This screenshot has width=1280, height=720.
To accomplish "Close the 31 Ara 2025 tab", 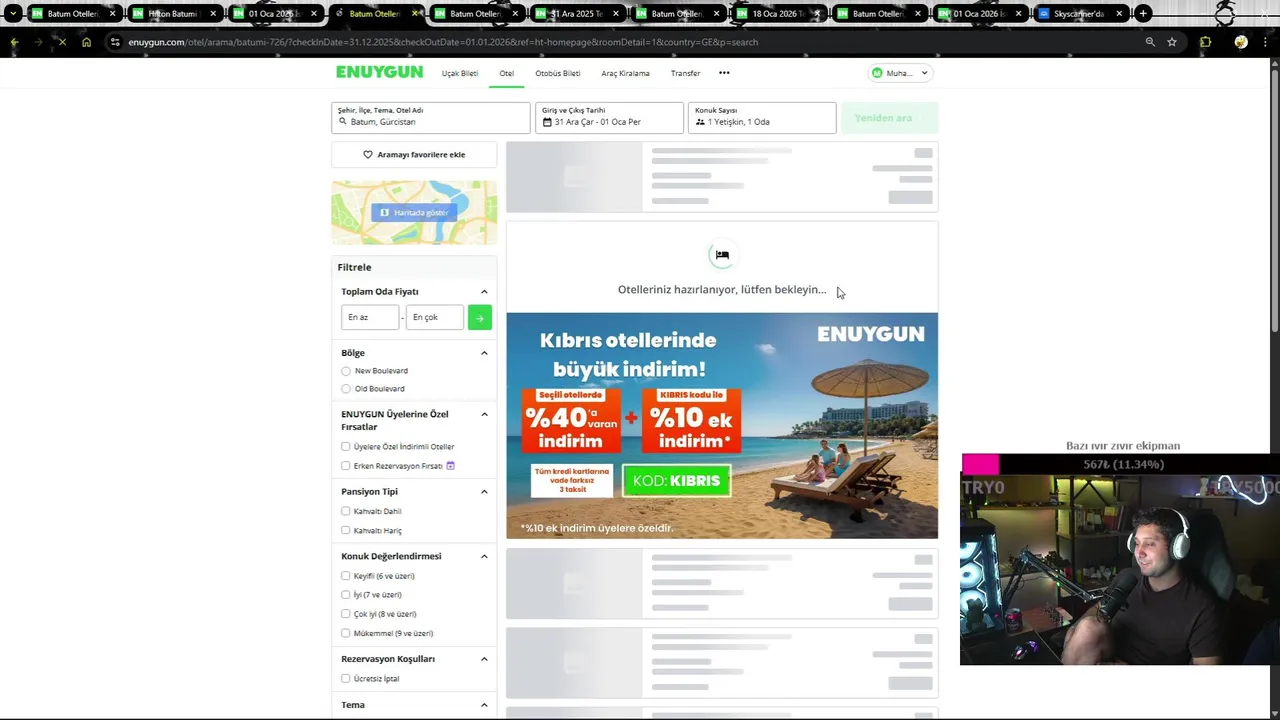I will (616, 14).
